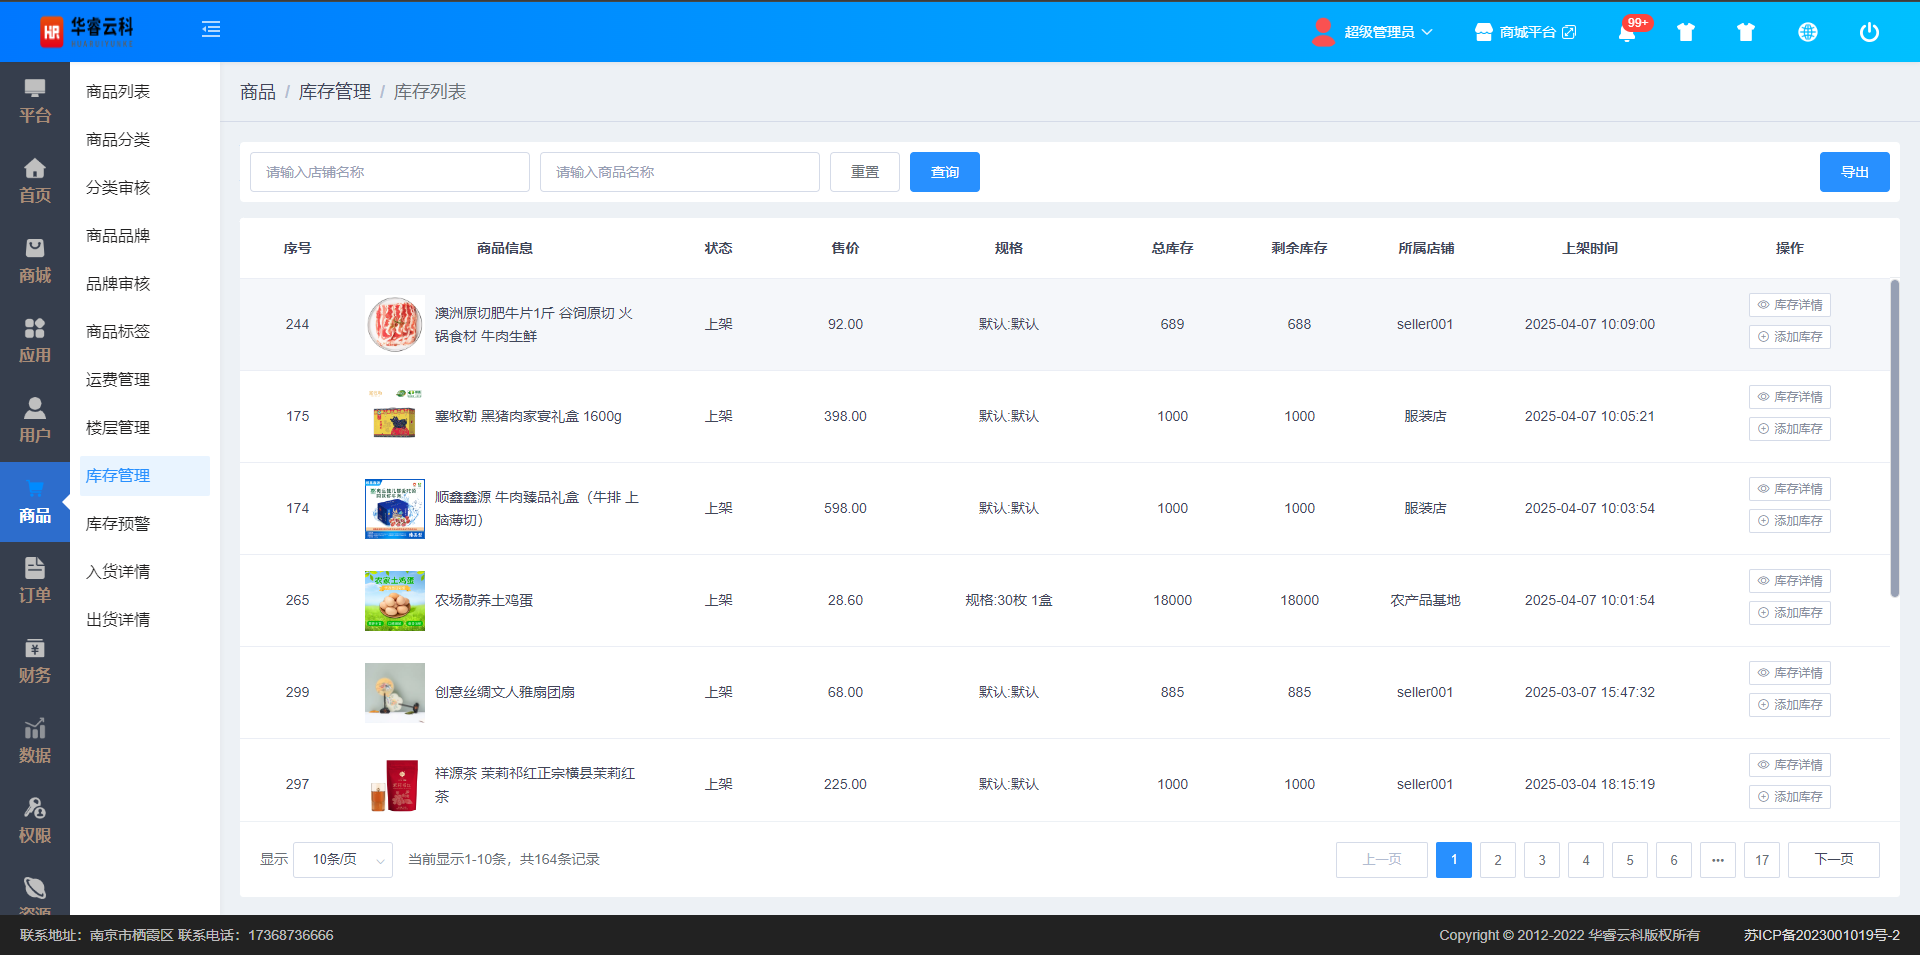Click the 导出 export button
1920x955 pixels.
click(1854, 172)
